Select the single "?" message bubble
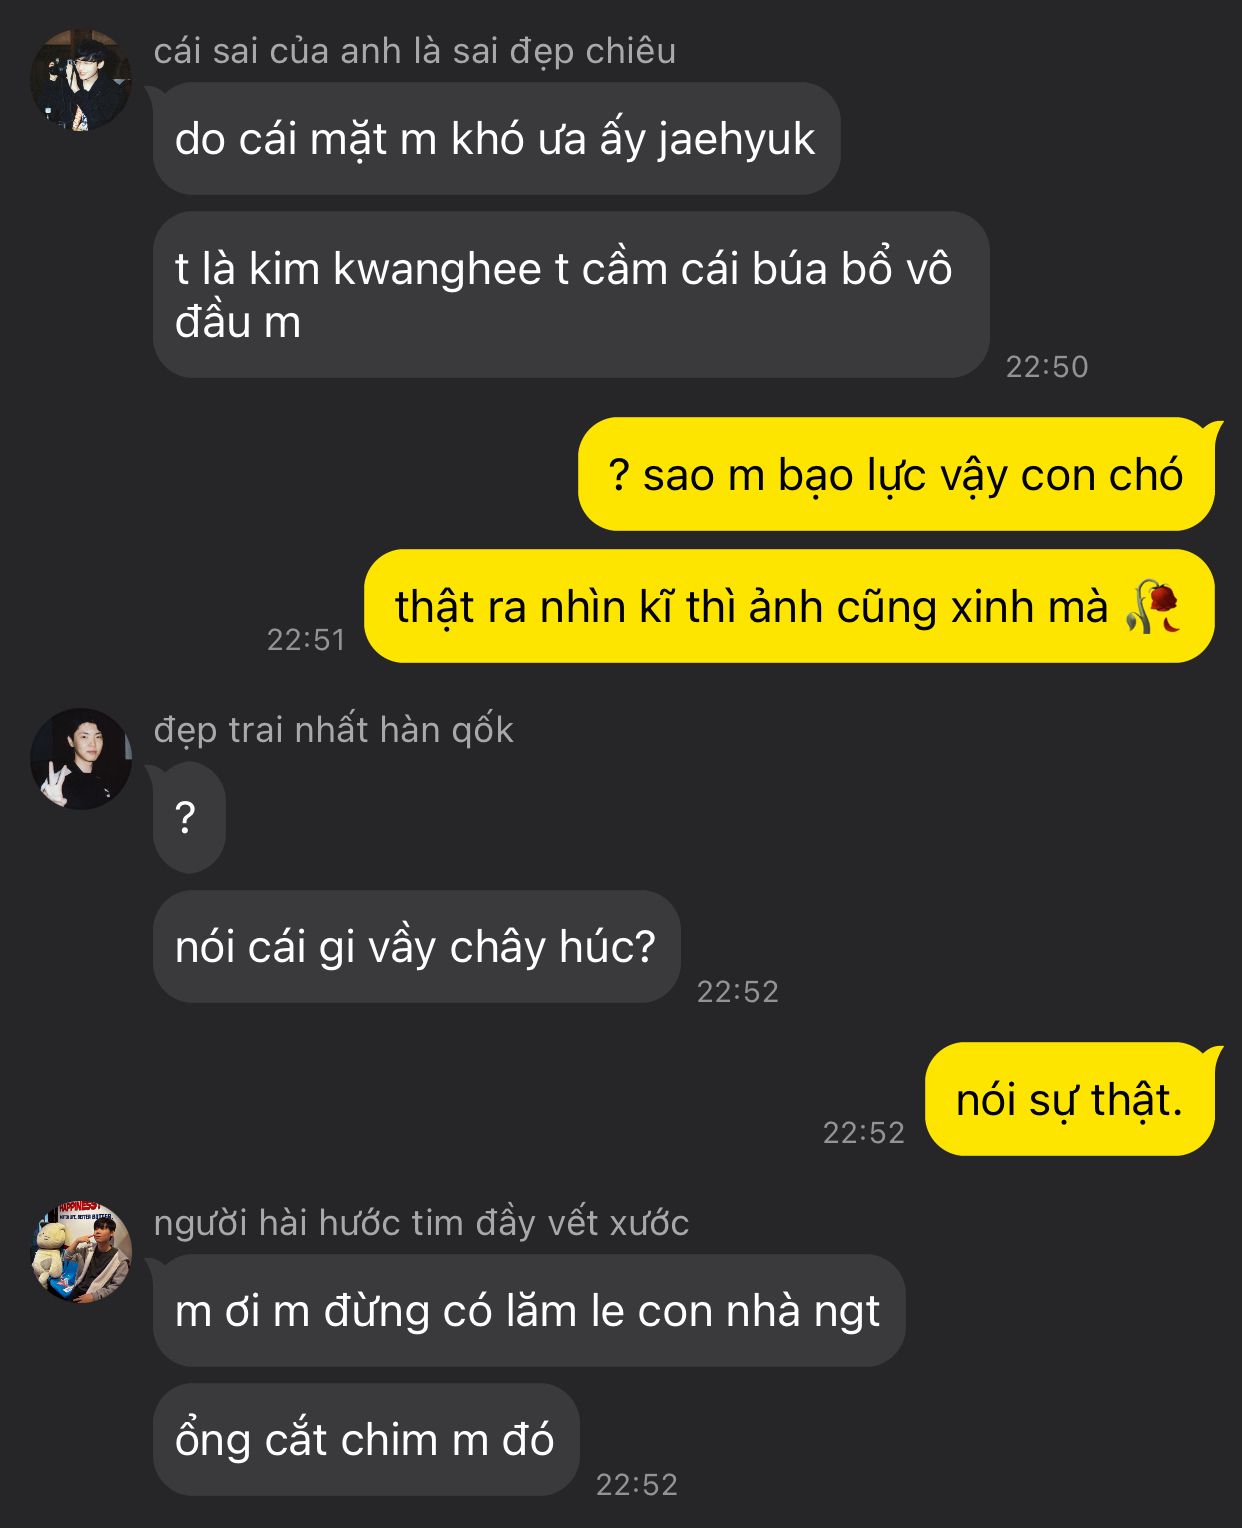 (189, 817)
